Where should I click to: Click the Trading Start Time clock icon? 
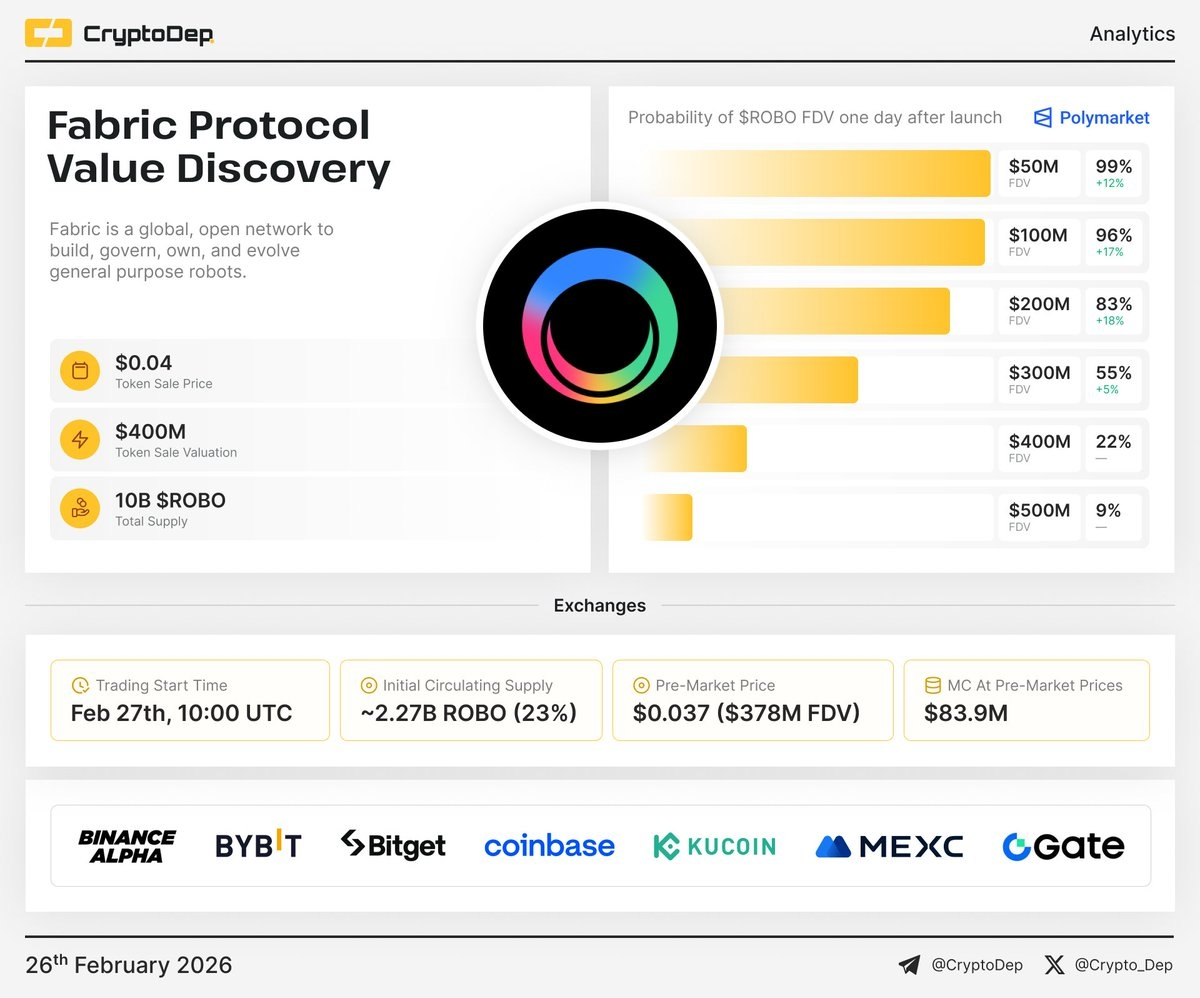click(80, 686)
